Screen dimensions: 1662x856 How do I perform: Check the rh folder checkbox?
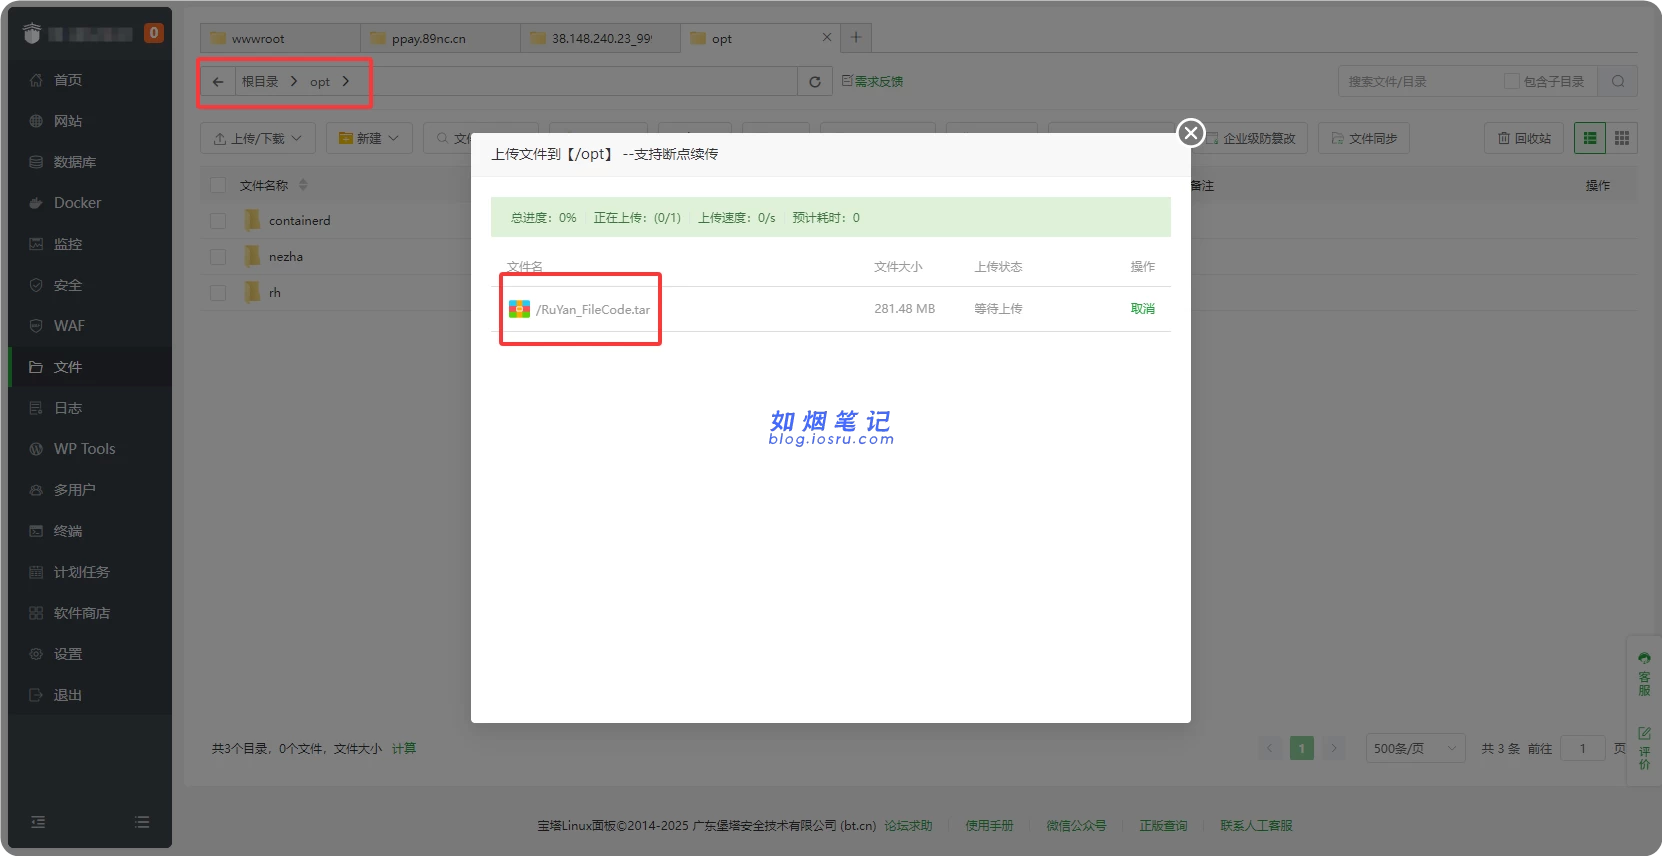(x=218, y=292)
